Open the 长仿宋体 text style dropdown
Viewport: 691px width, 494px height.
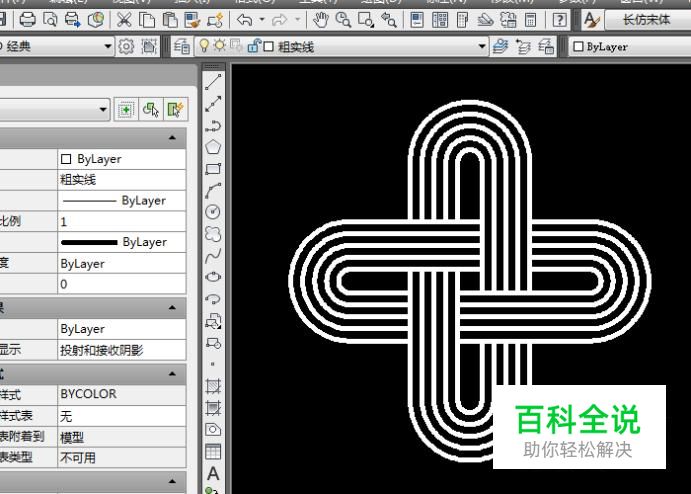pyautogui.click(x=648, y=19)
